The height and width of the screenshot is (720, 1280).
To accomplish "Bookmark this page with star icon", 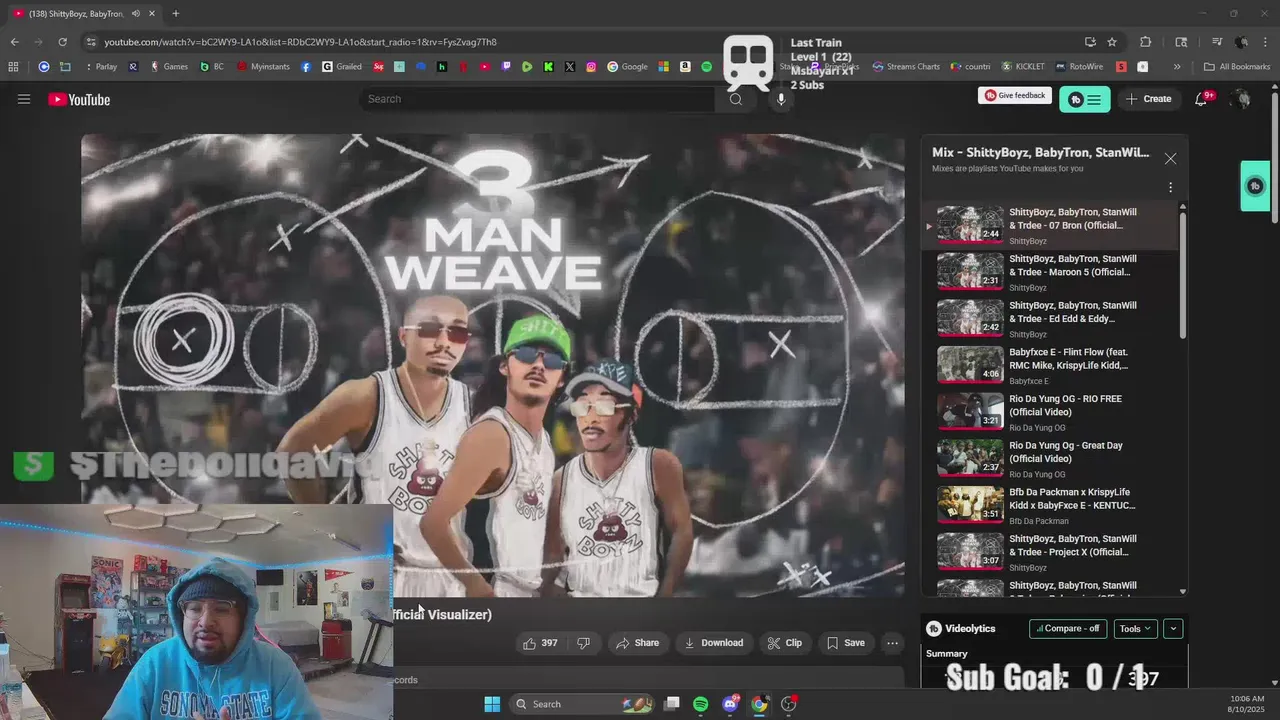I will point(1112,42).
